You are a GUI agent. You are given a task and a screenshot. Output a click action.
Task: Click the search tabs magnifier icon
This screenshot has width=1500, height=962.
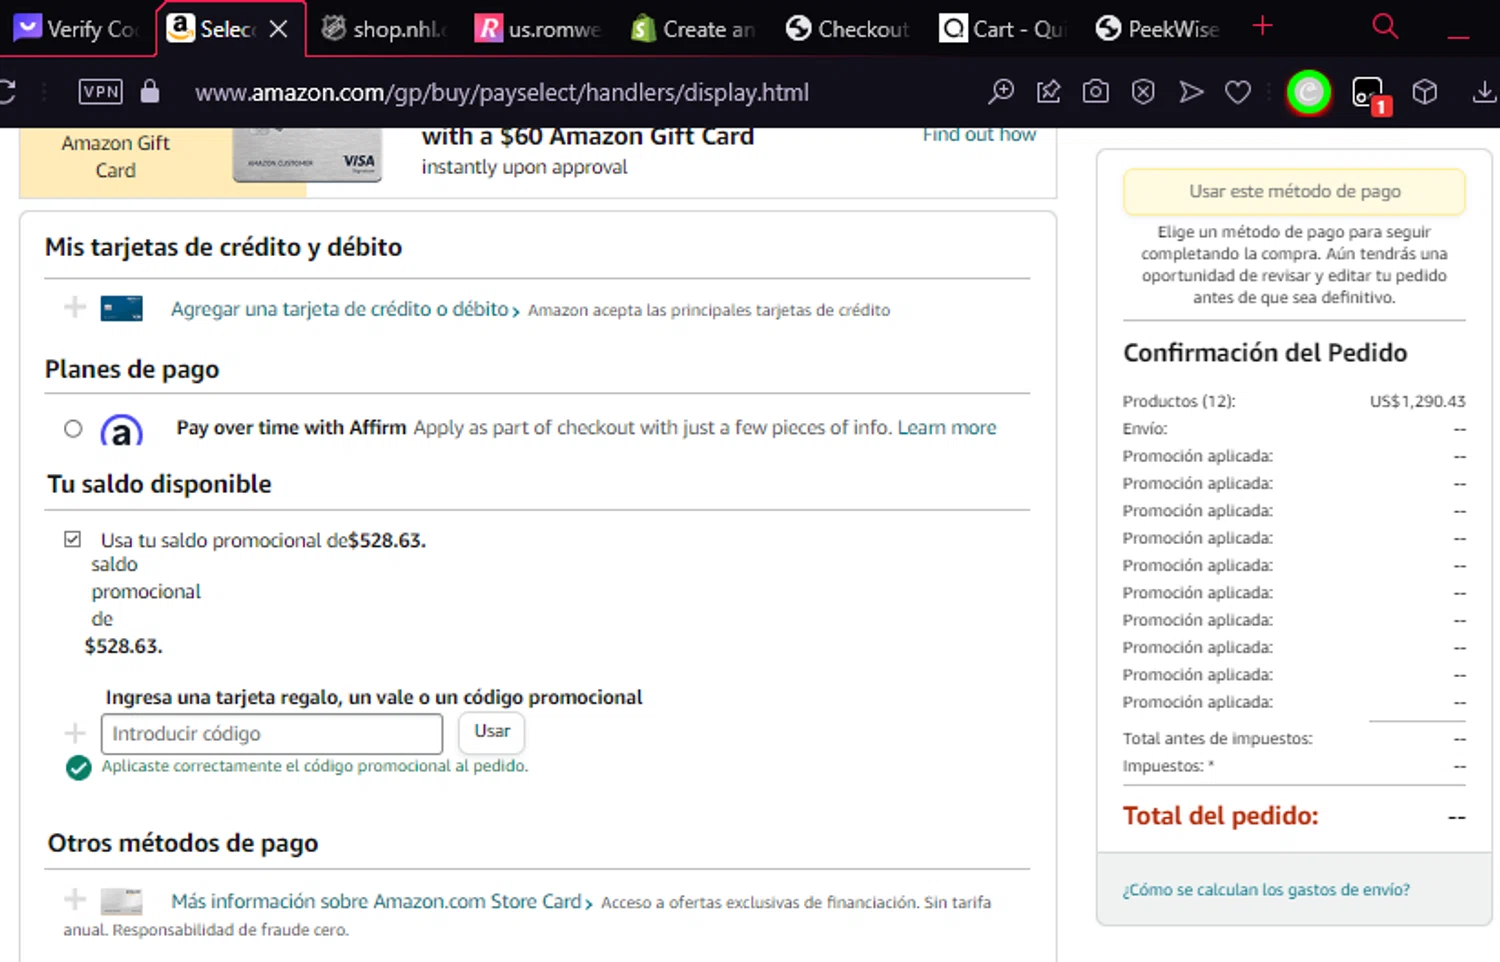point(1385,26)
